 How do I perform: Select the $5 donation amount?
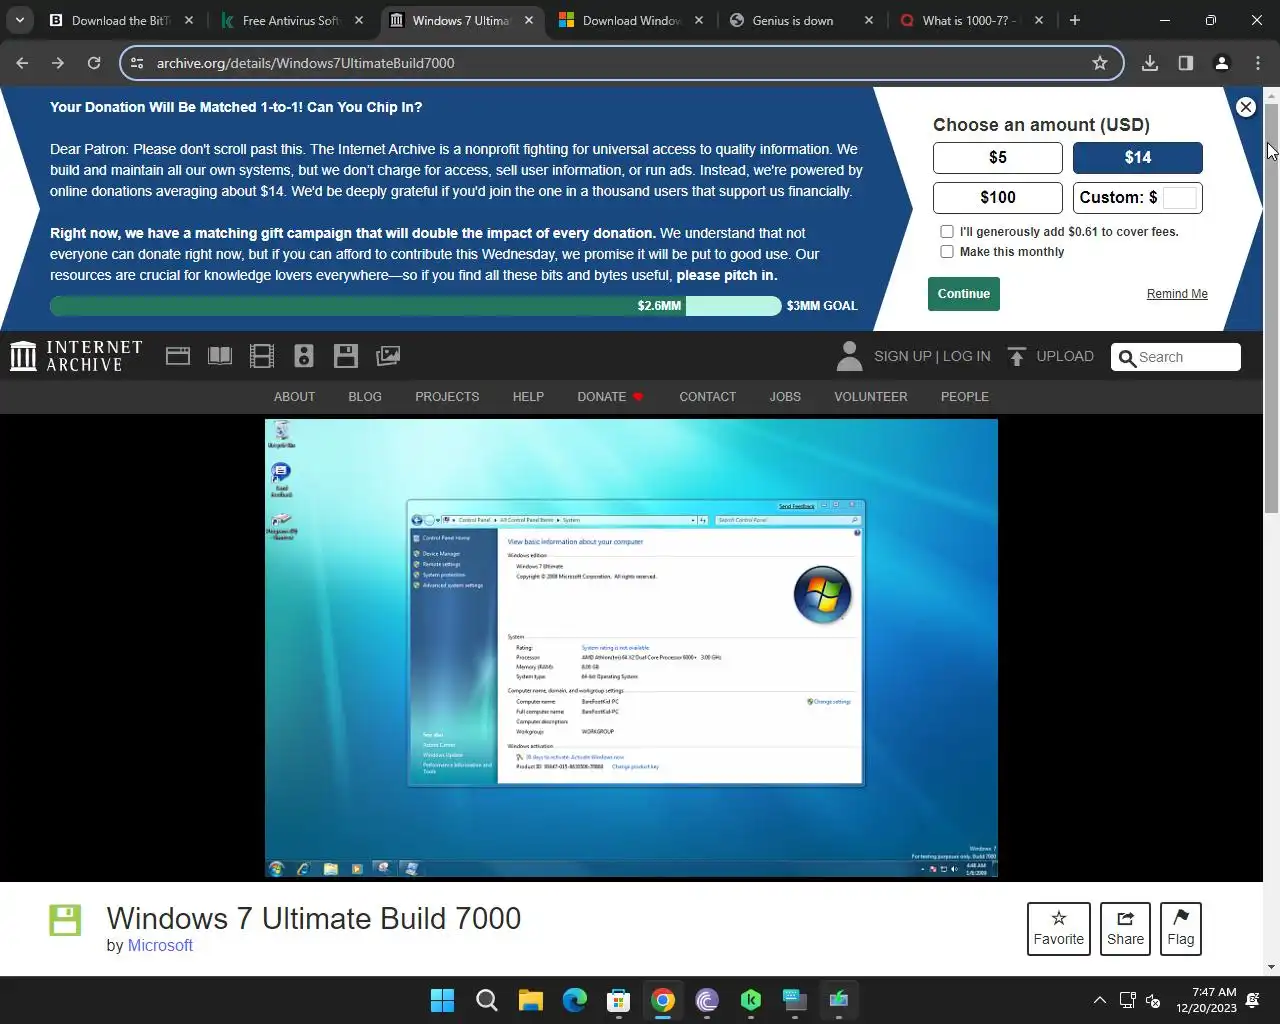pyautogui.click(x=998, y=157)
